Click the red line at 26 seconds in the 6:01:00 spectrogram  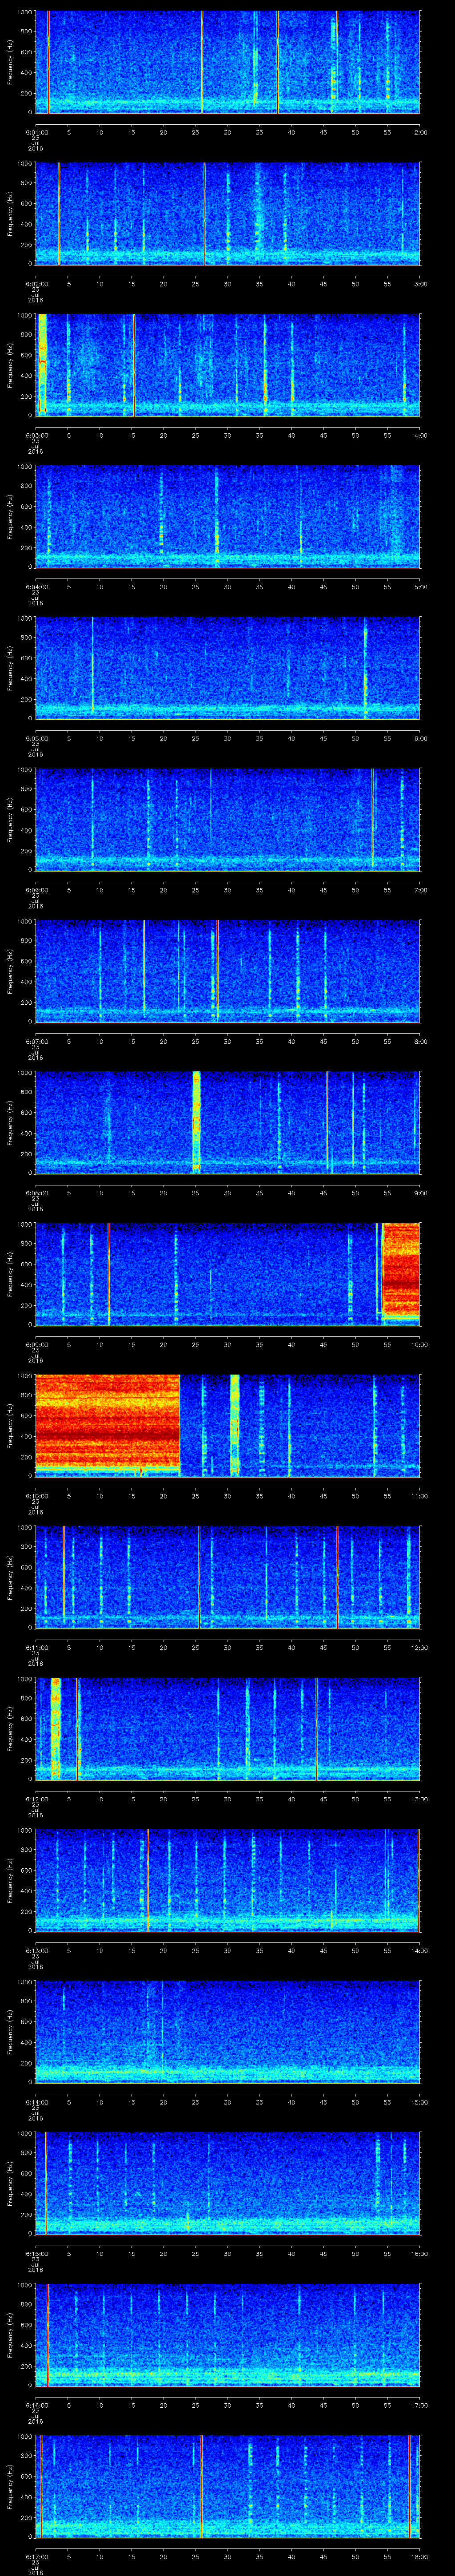(202, 61)
